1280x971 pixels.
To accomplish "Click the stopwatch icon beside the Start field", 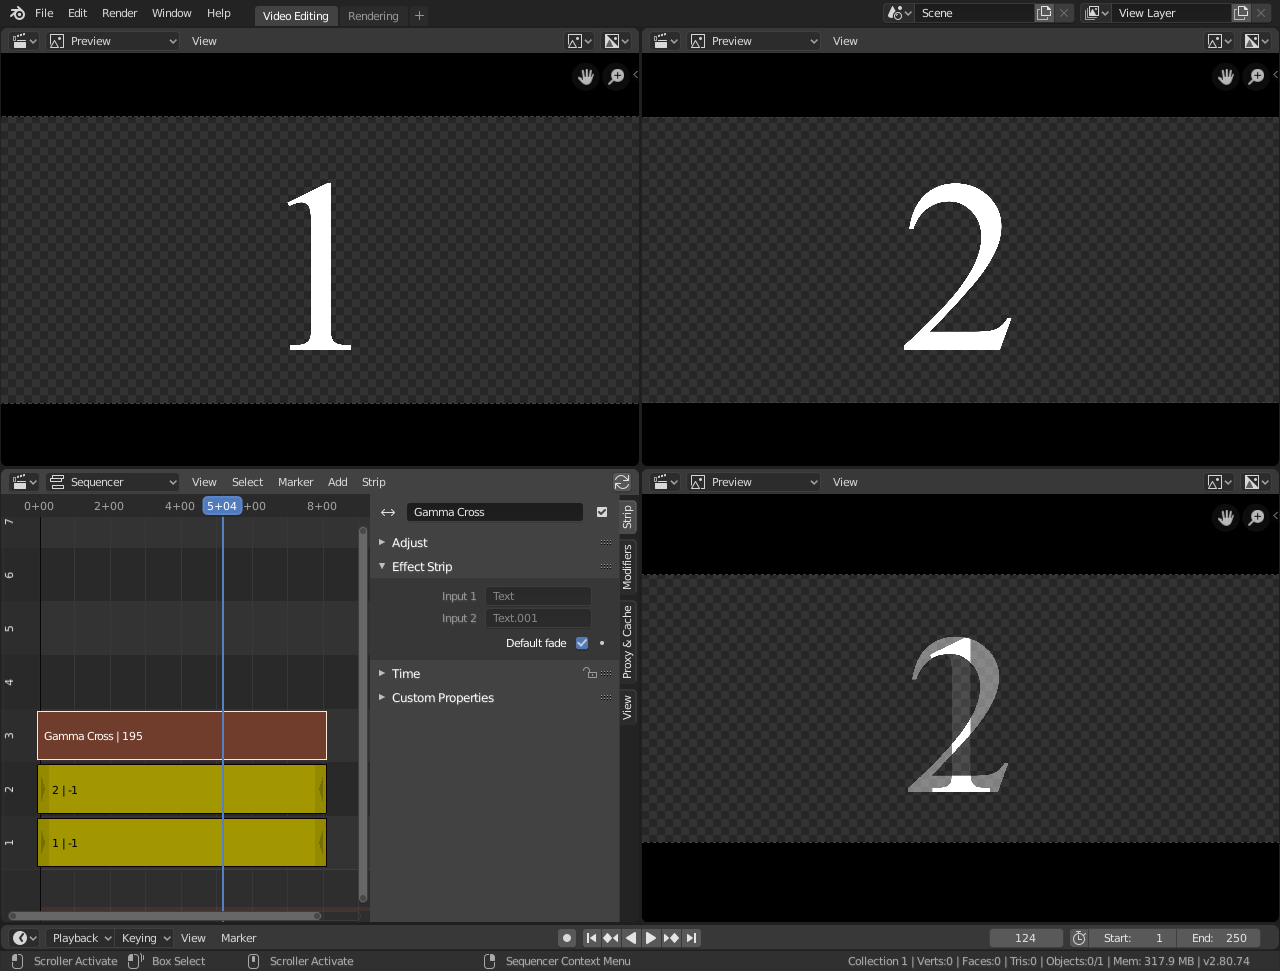I will pos(1078,937).
